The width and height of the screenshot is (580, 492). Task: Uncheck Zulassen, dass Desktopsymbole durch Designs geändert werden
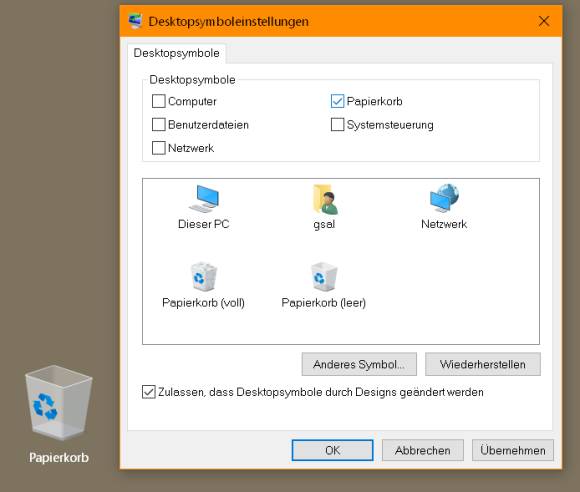tap(149, 392)
